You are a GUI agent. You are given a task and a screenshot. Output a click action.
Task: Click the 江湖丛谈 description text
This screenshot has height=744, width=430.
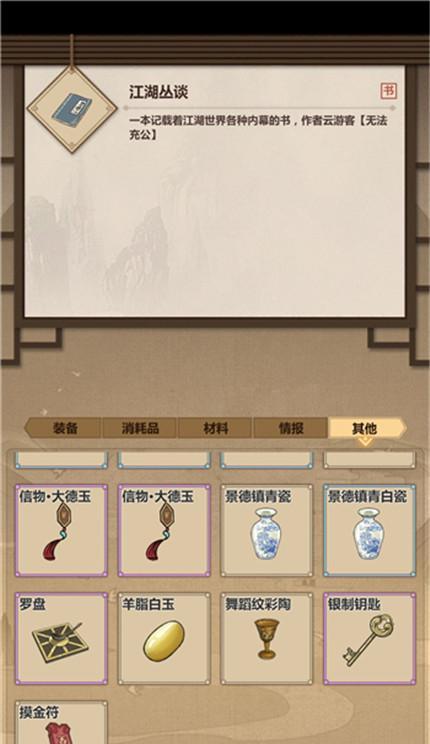(259, 127)
